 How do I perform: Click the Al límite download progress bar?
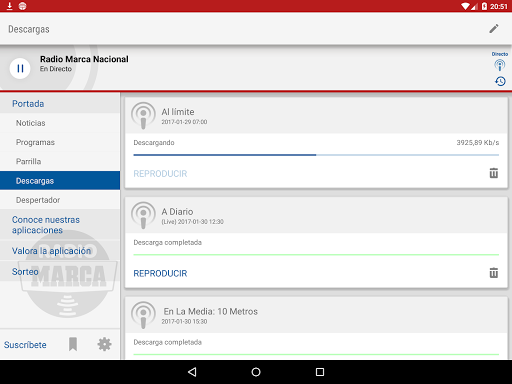coord(316,155)
